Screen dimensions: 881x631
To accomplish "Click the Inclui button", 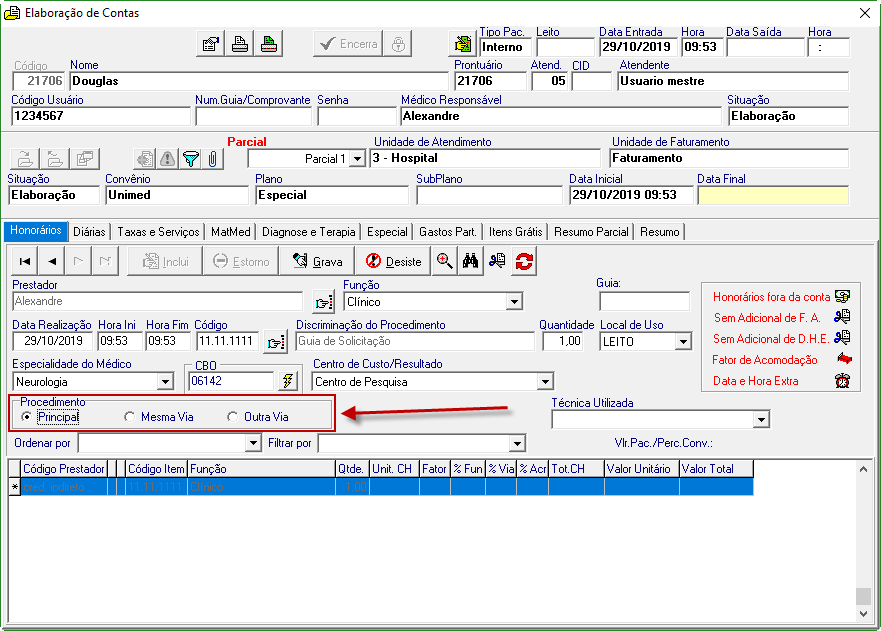I will (x=165, y=261).
